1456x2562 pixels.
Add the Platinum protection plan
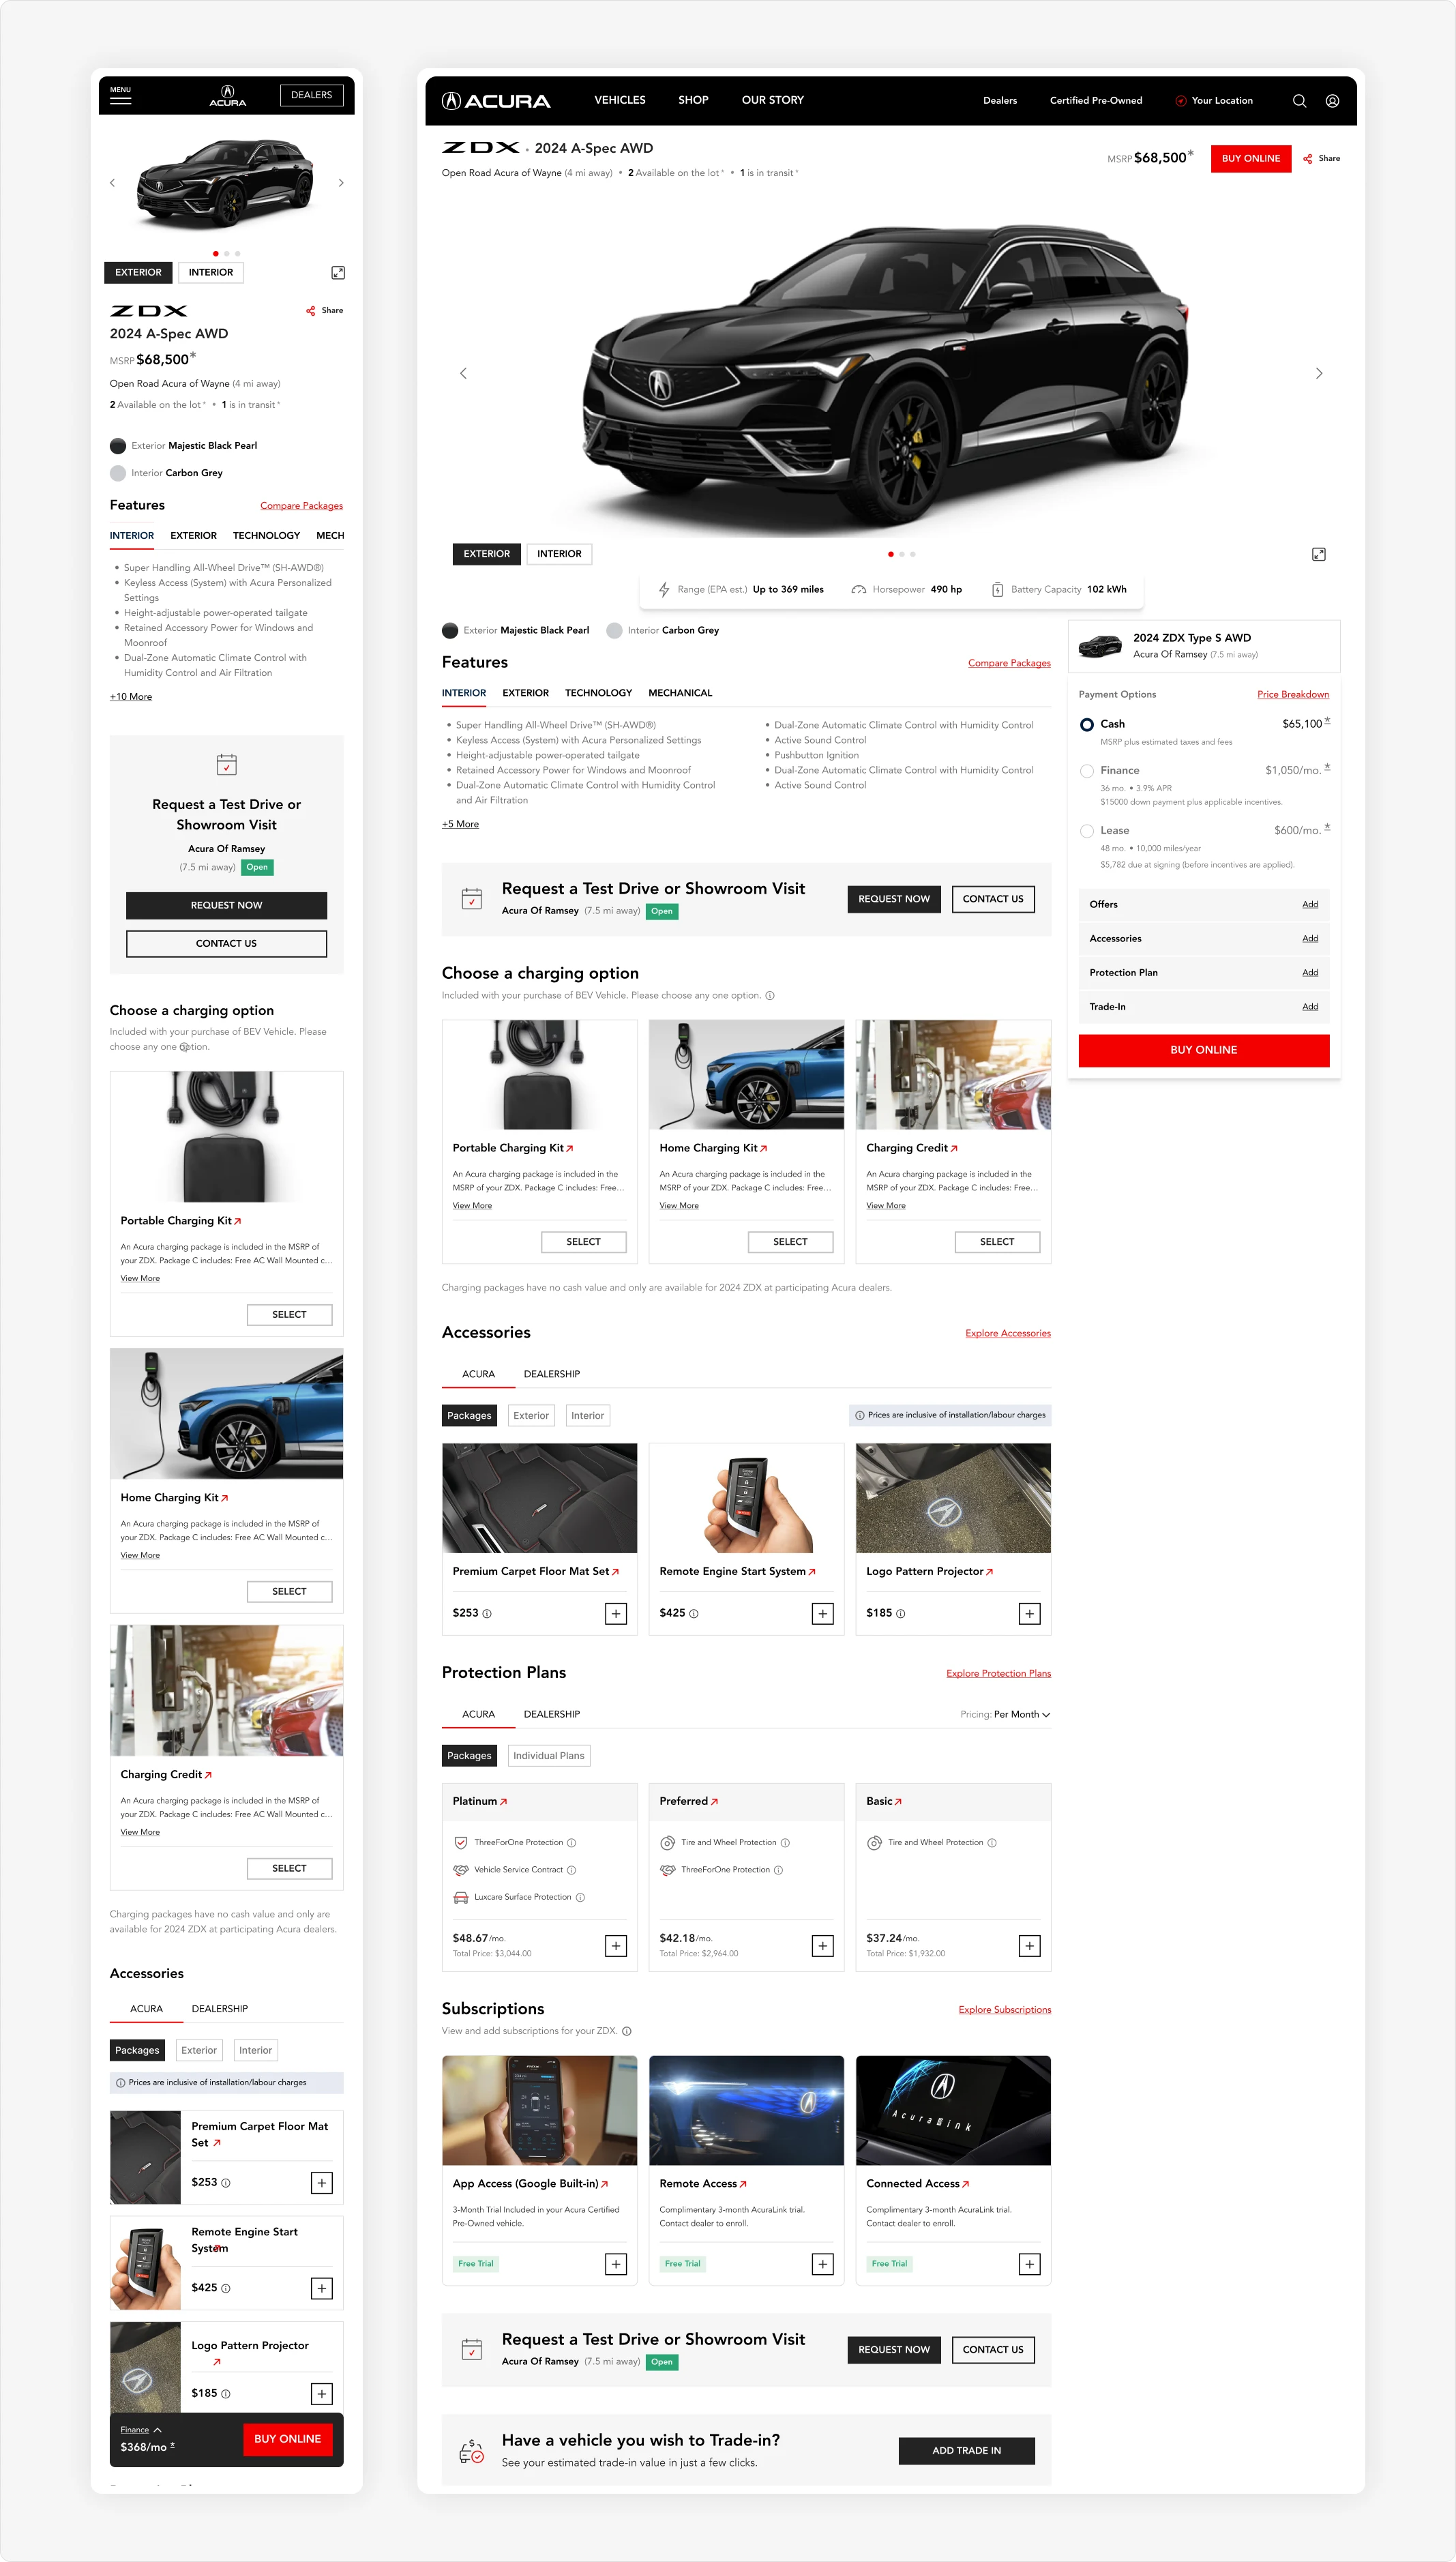[616, 1945]
